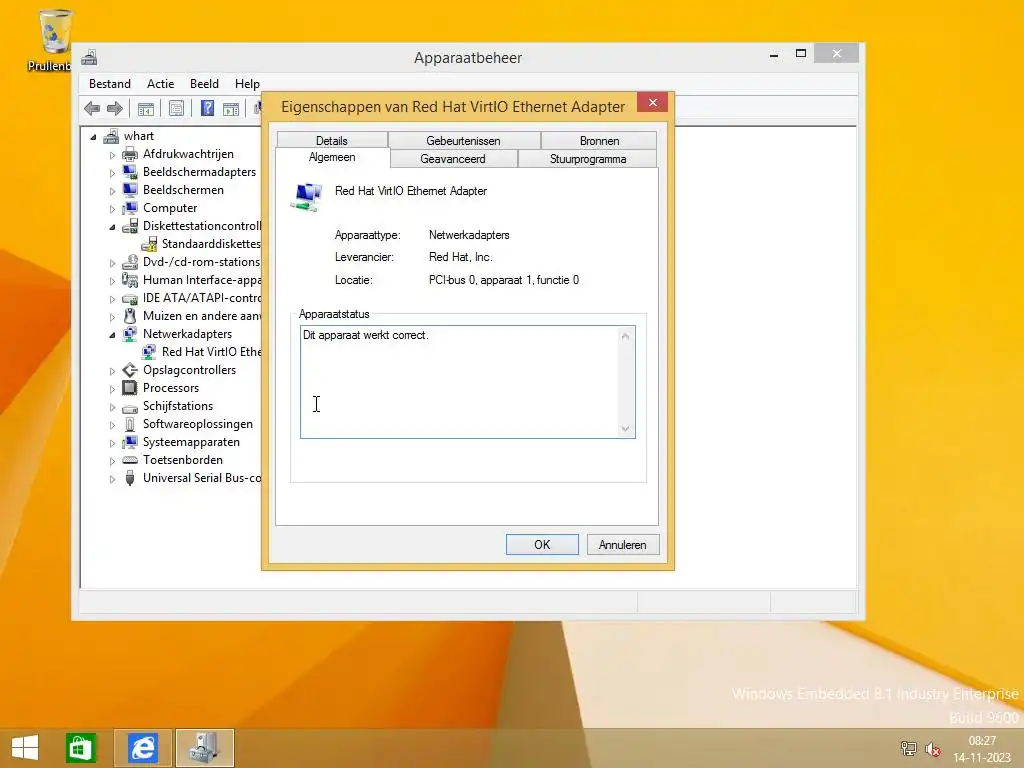Screen dimensions: 1024x768
Task: Click the Back arrow in Apparaatbeheer toolbar
Action: click(92, 108)
